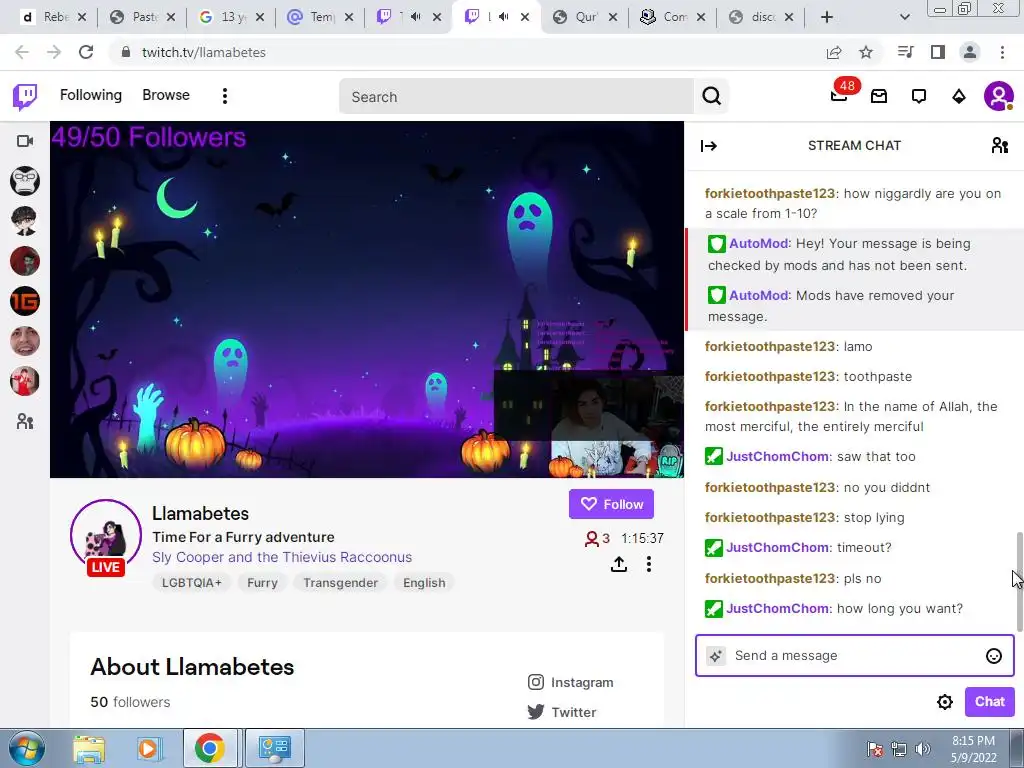Open the gorilla avatar channel in sidebar
Screen dimensions: 1024x768
(x=25, y=181)
